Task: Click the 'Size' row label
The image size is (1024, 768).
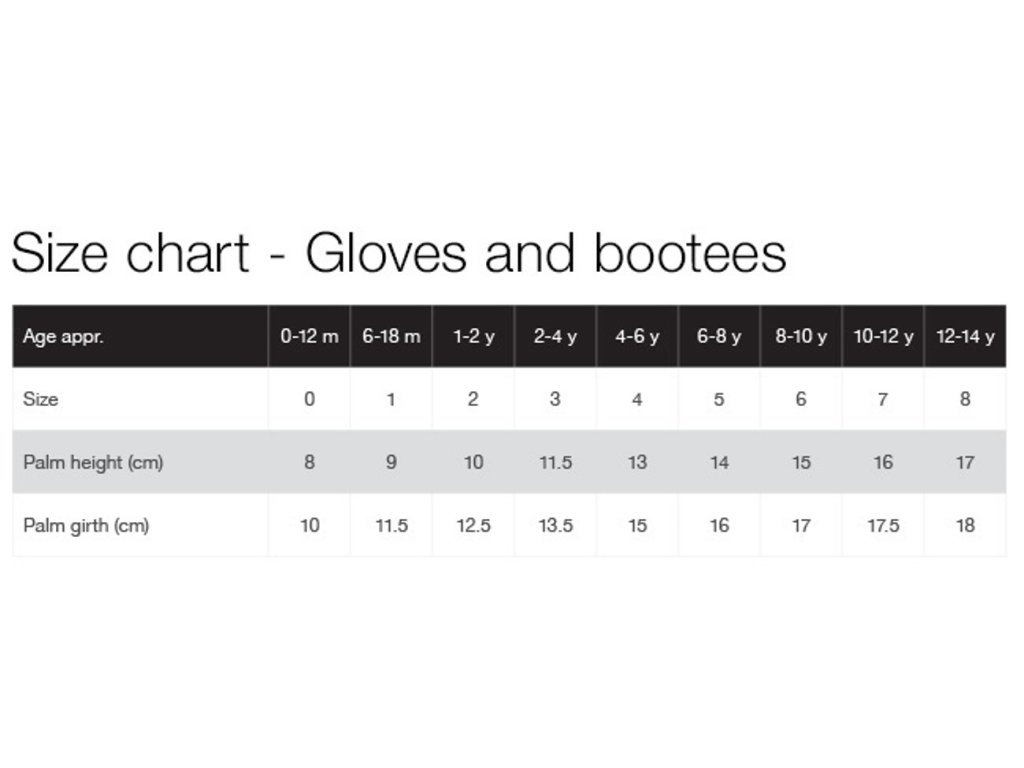Action: coord(41,399)
